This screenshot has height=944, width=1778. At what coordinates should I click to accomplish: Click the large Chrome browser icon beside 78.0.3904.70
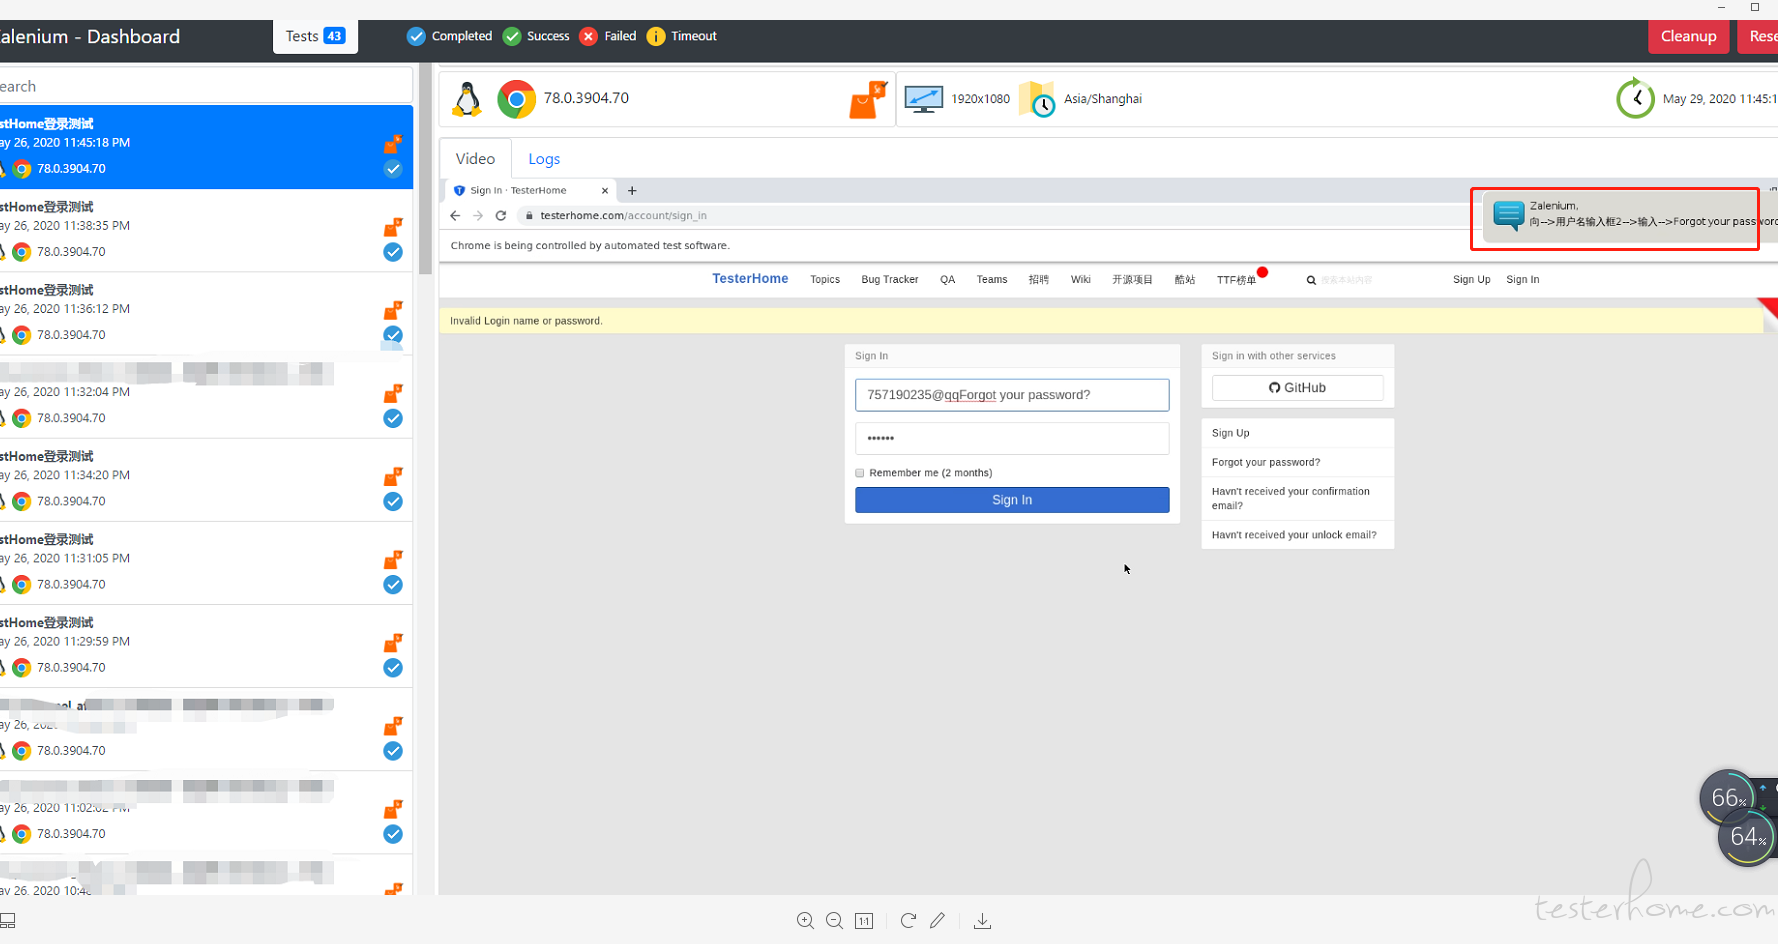click(516, 99)
